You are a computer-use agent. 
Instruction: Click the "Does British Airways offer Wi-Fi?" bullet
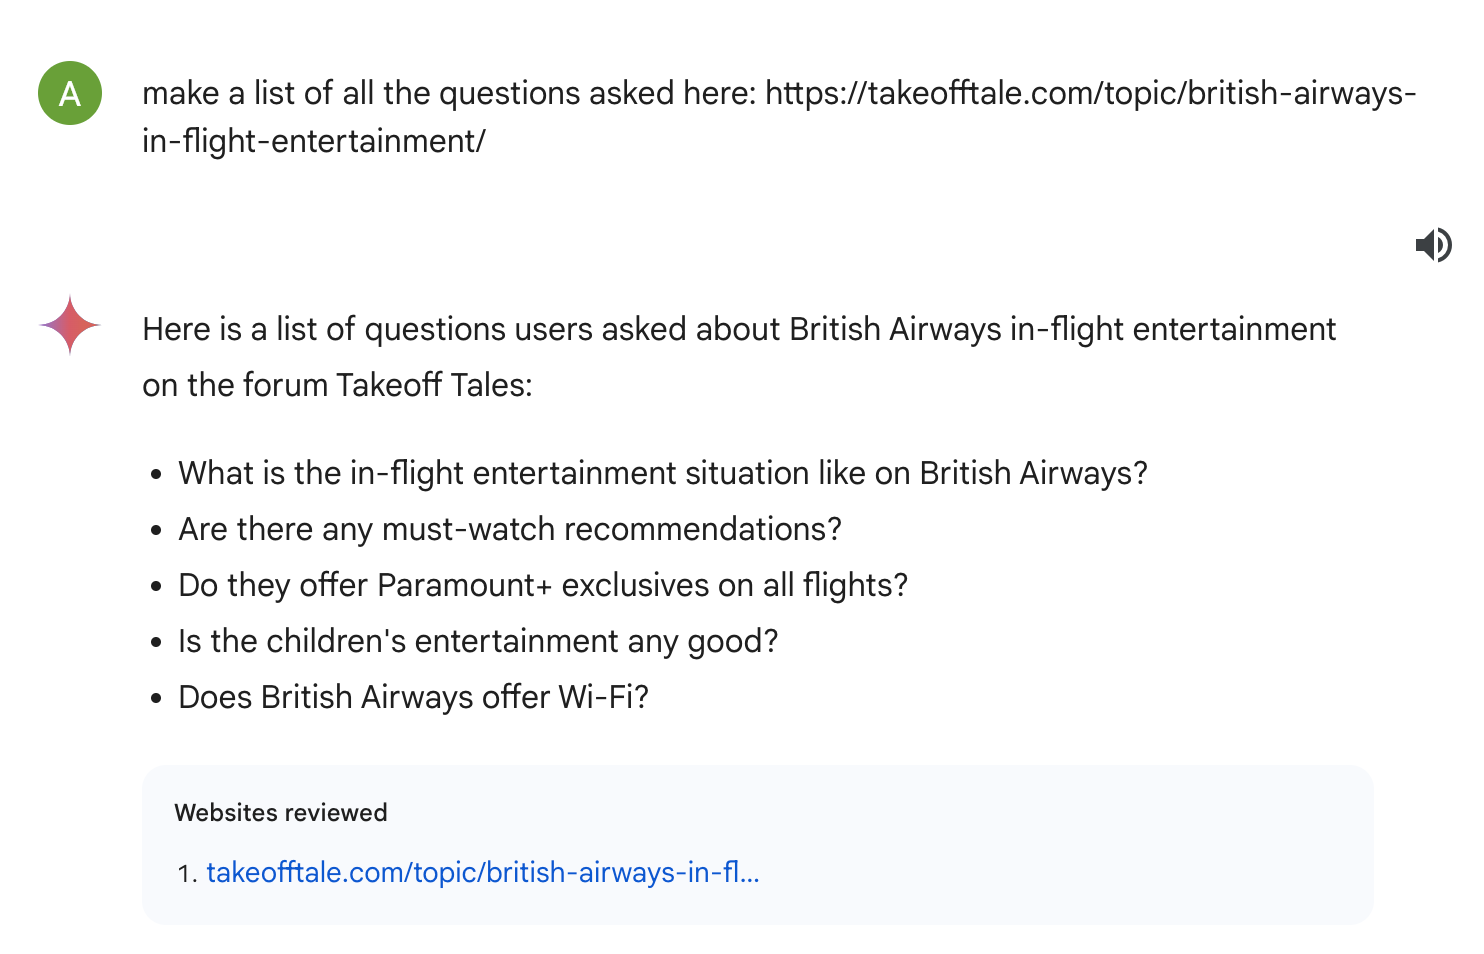coord(414,697)
